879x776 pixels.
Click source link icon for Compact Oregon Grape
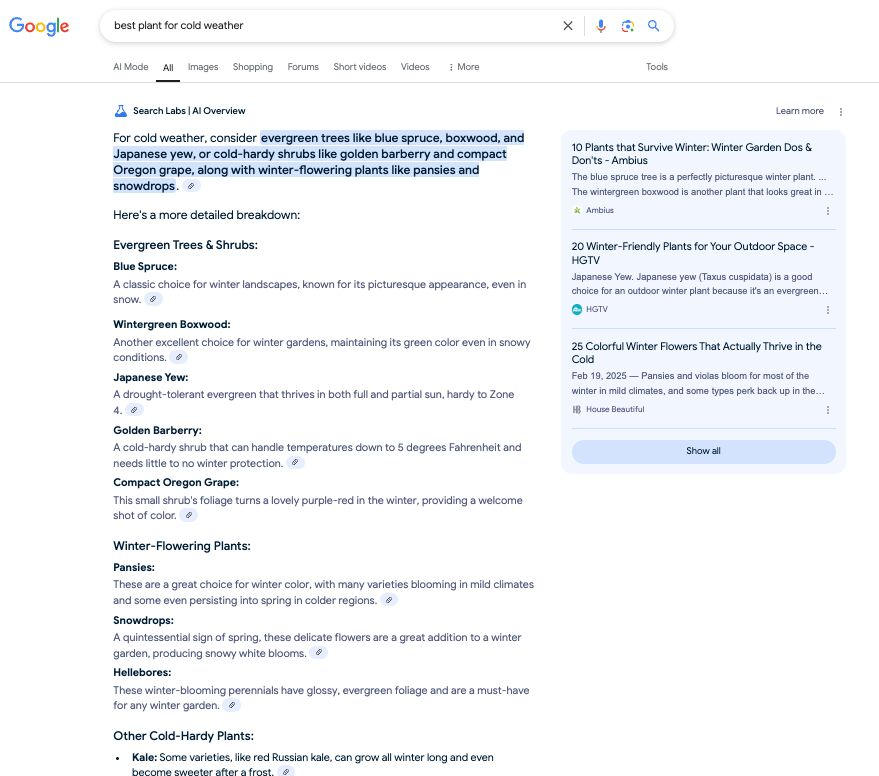[189, 515]
